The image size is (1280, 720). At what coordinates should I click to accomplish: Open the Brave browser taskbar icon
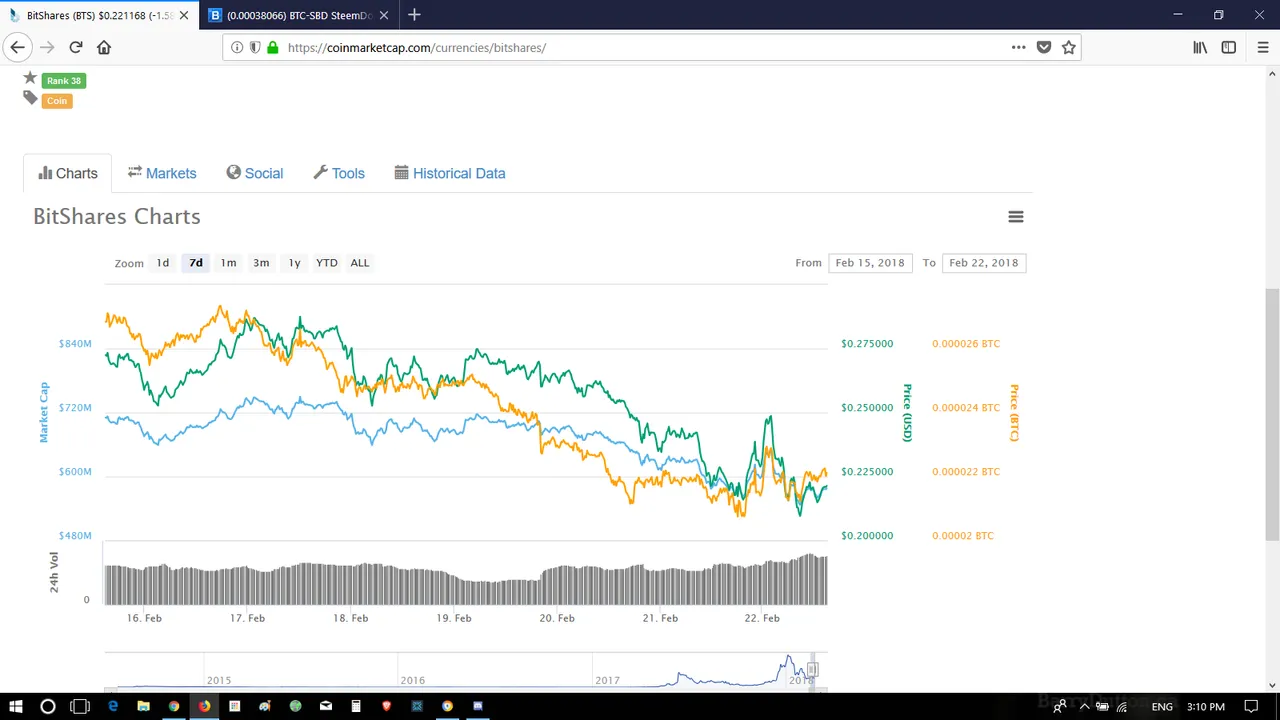coord(386,706)
